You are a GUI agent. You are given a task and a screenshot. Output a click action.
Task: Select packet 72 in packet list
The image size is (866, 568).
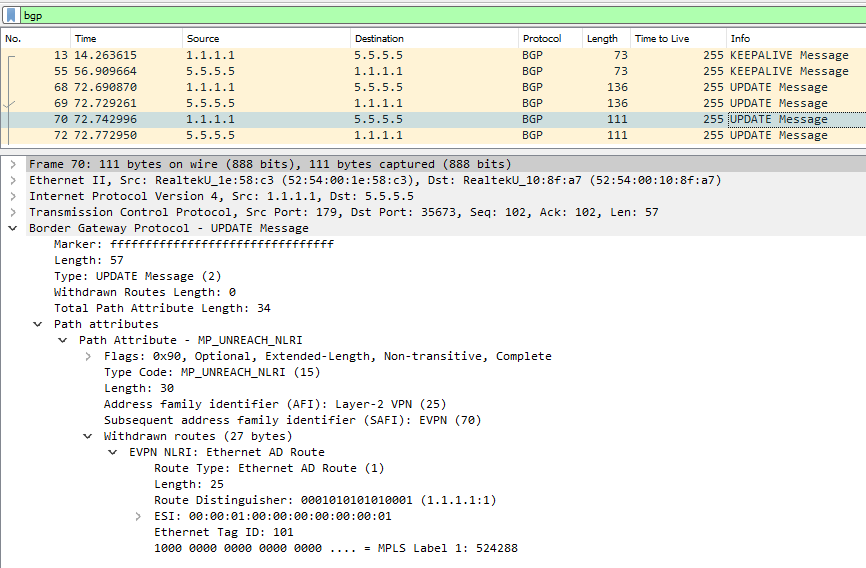click(x=400, y=135)
